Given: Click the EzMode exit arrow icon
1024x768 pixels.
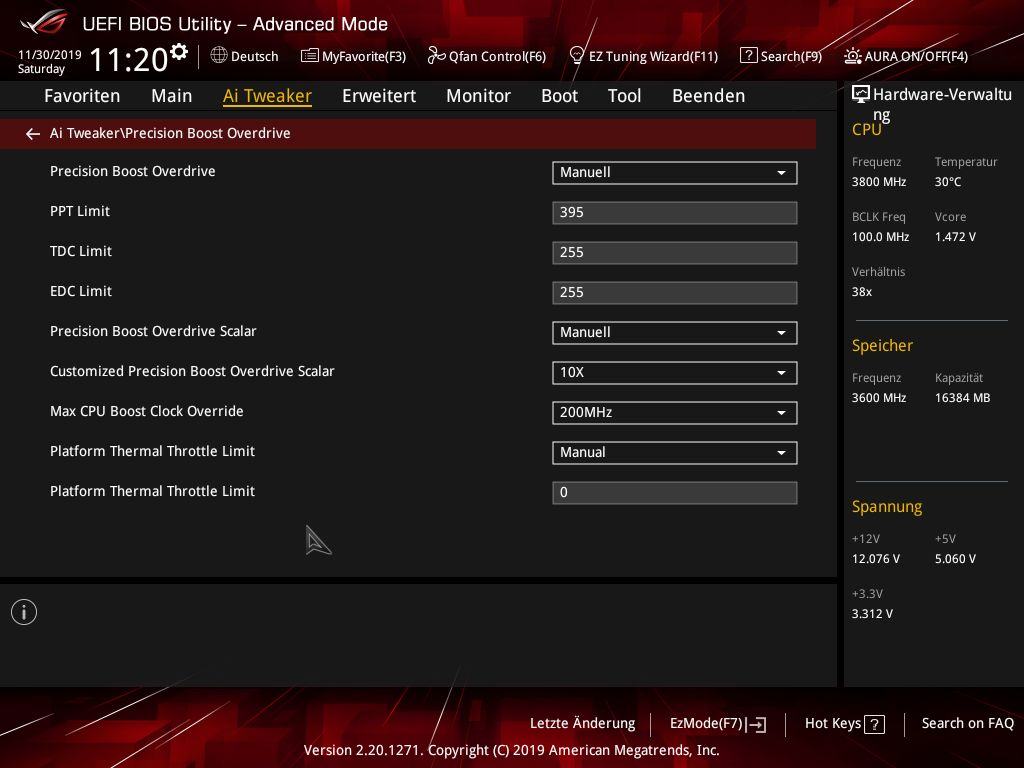Looking at the screenshot, I should point(756,724).
